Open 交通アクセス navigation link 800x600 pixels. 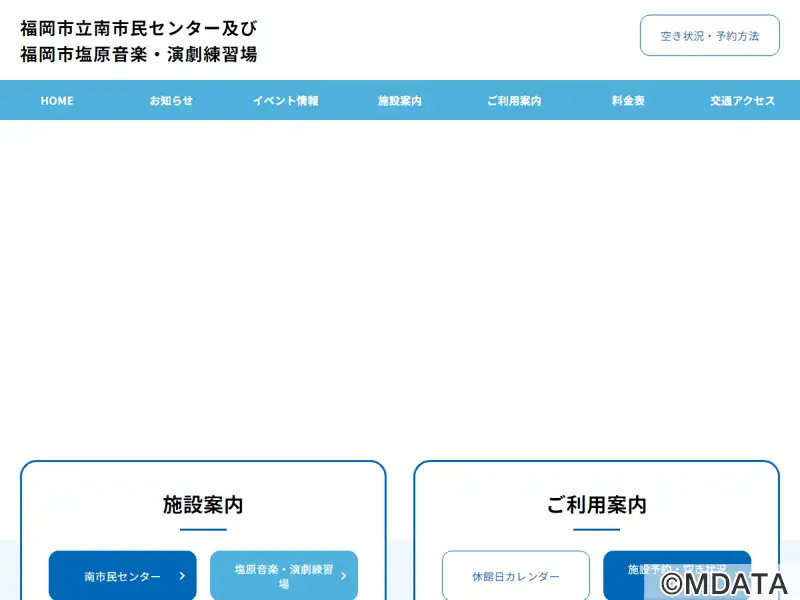point(742,101)
